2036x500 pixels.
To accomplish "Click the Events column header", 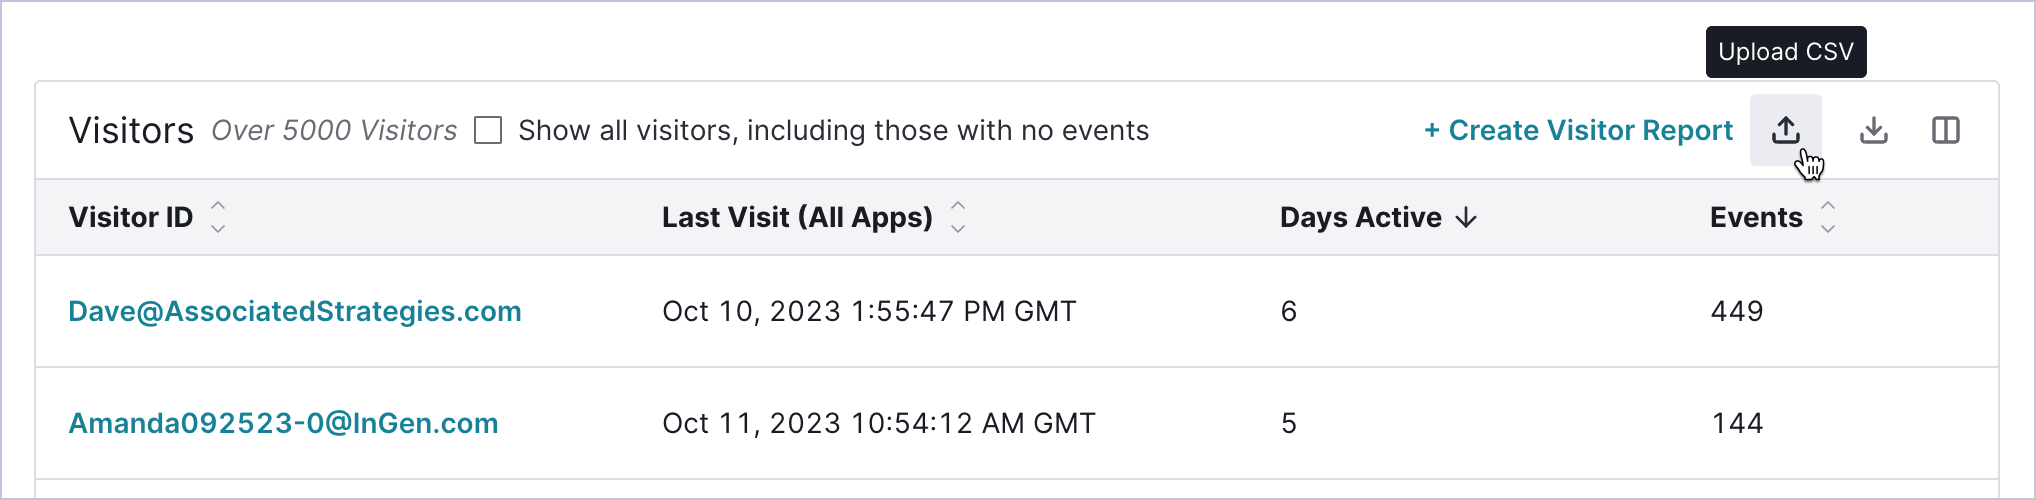I will click(x=1756, y=217).
